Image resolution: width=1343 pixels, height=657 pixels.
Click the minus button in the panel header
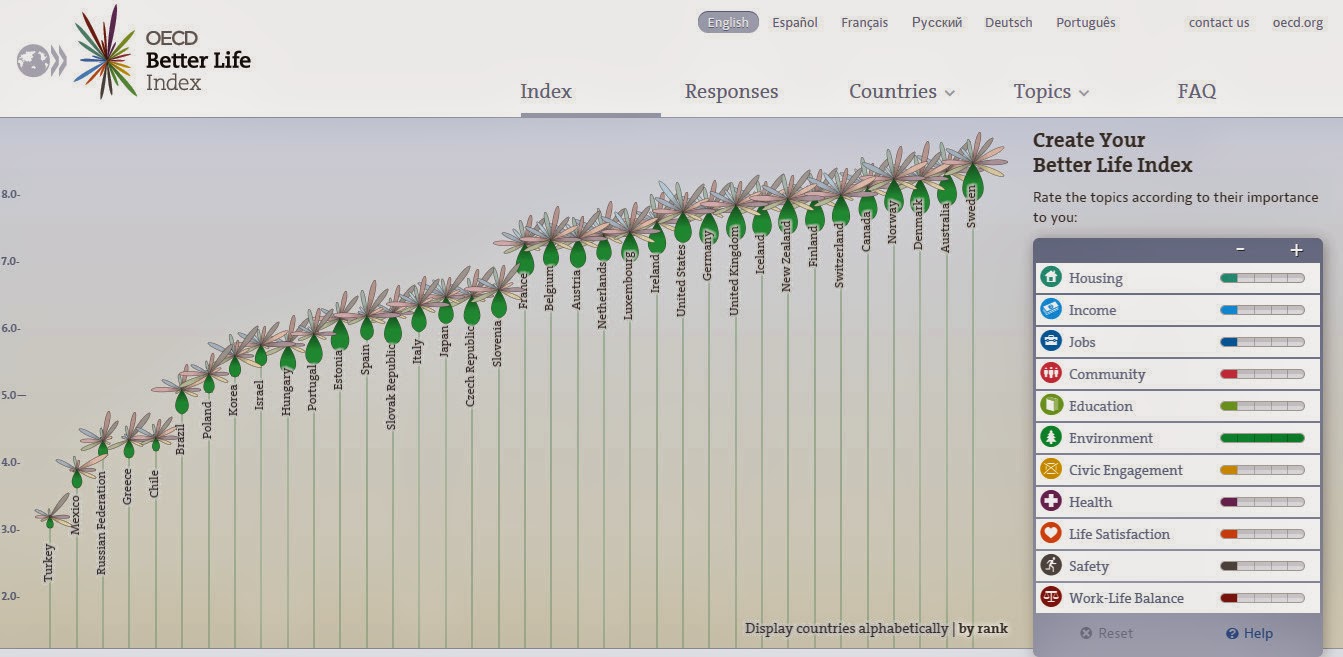coord(1240,250)
